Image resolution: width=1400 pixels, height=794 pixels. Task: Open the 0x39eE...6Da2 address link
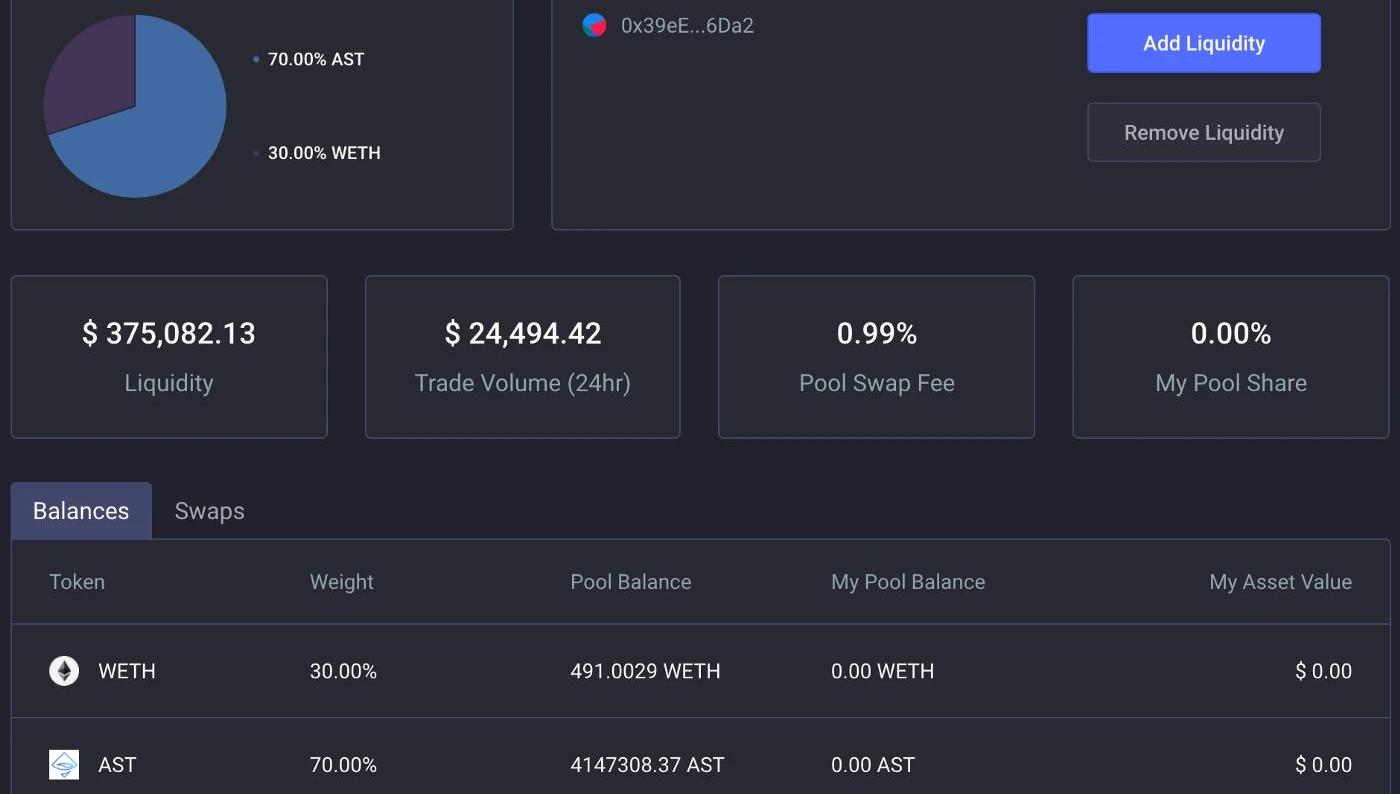tap(687, 26)
